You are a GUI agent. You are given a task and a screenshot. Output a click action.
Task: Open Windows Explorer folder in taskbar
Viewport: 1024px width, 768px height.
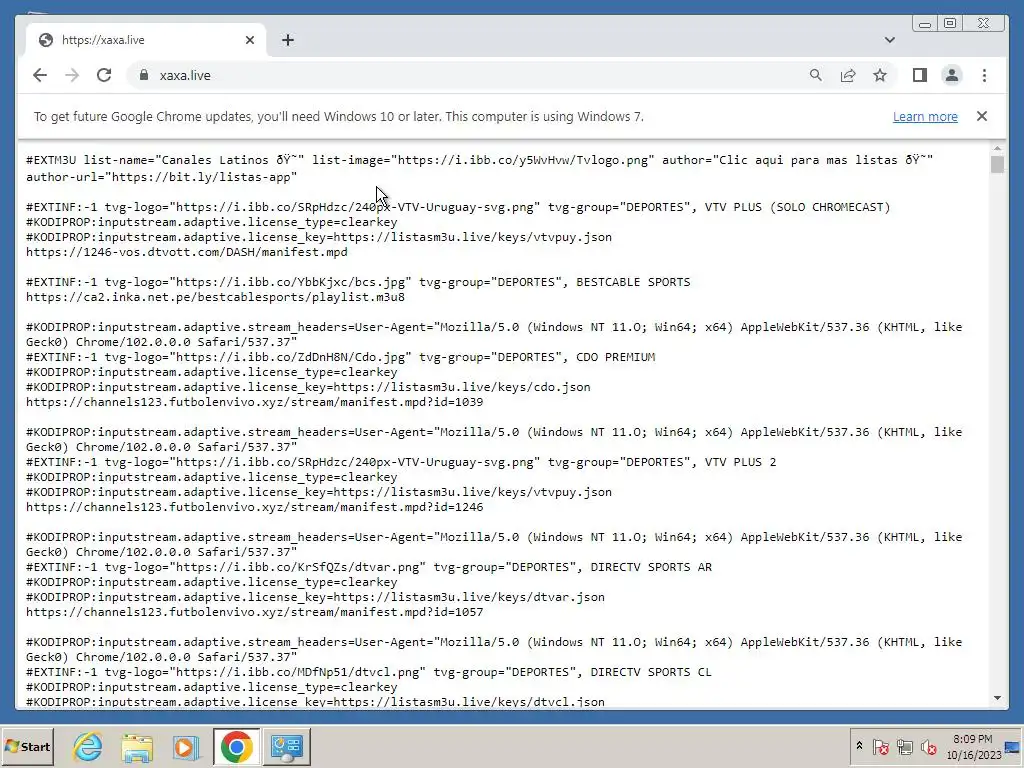(137, 746)
